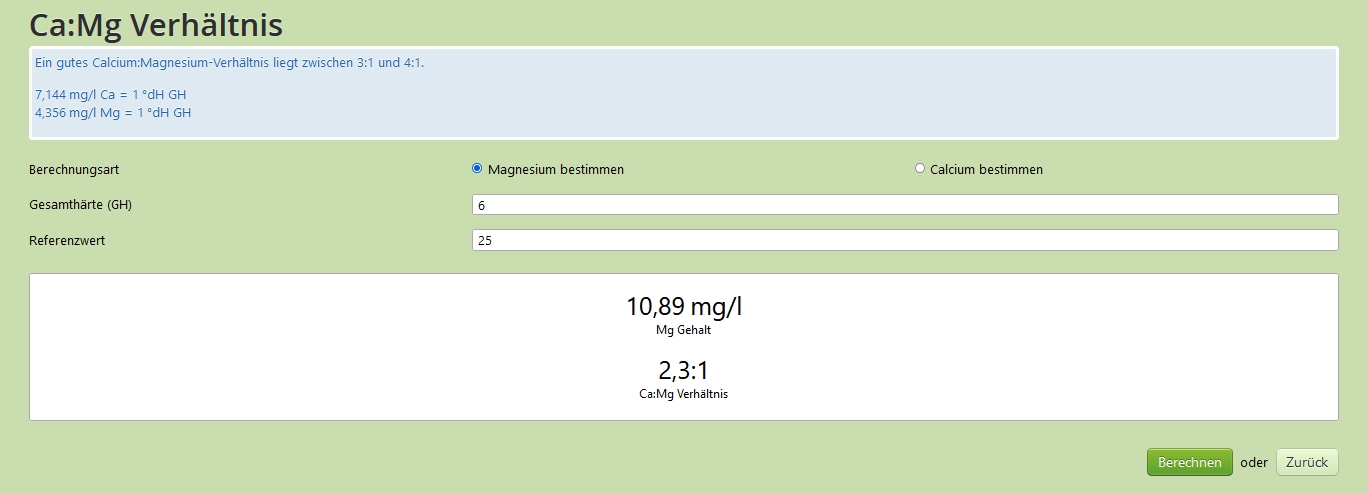
Task: Click the "7,144 mg/l Ca" conversion line
Action: coord(111,95)
